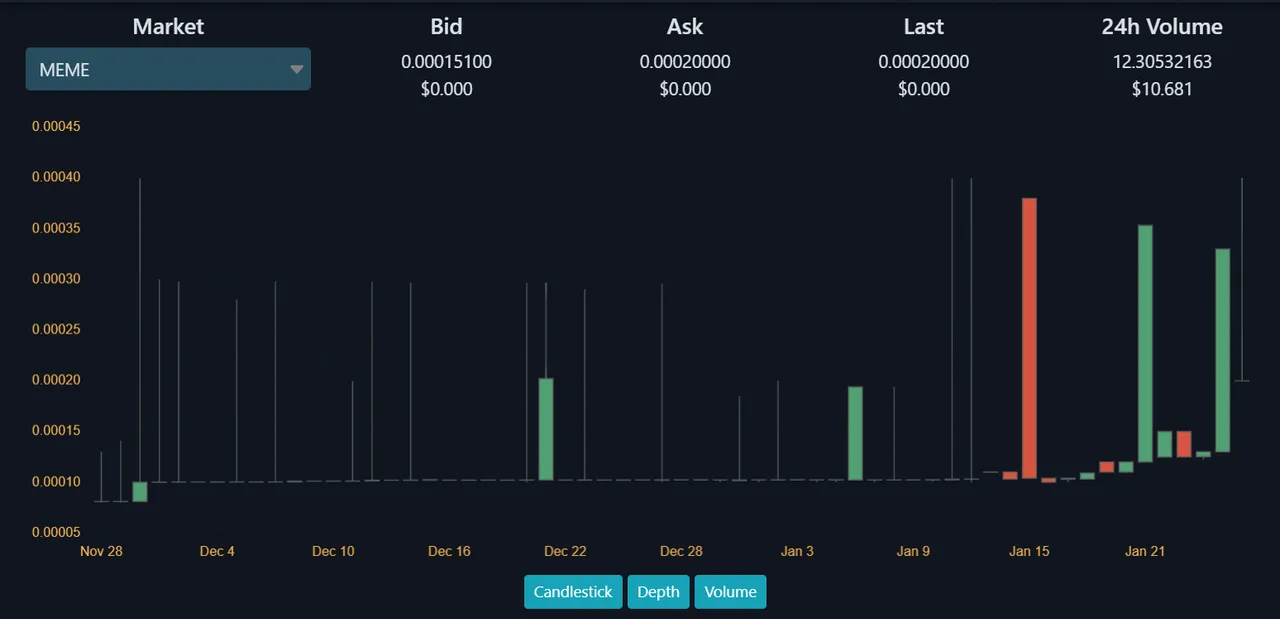Click the Jan 3 date axis label
Image resolution: width=1280 pixels, height=619 pixels.
point(797,551)
